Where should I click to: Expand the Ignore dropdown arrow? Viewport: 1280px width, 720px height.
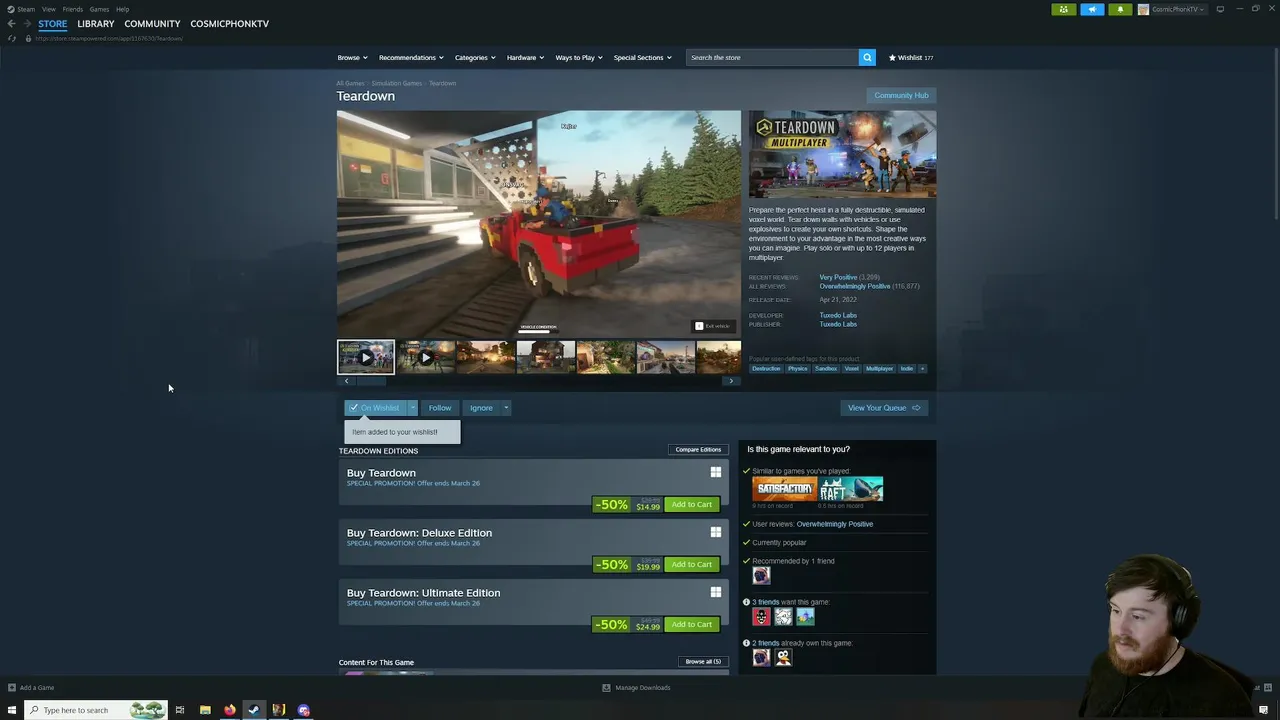(506, 407)
